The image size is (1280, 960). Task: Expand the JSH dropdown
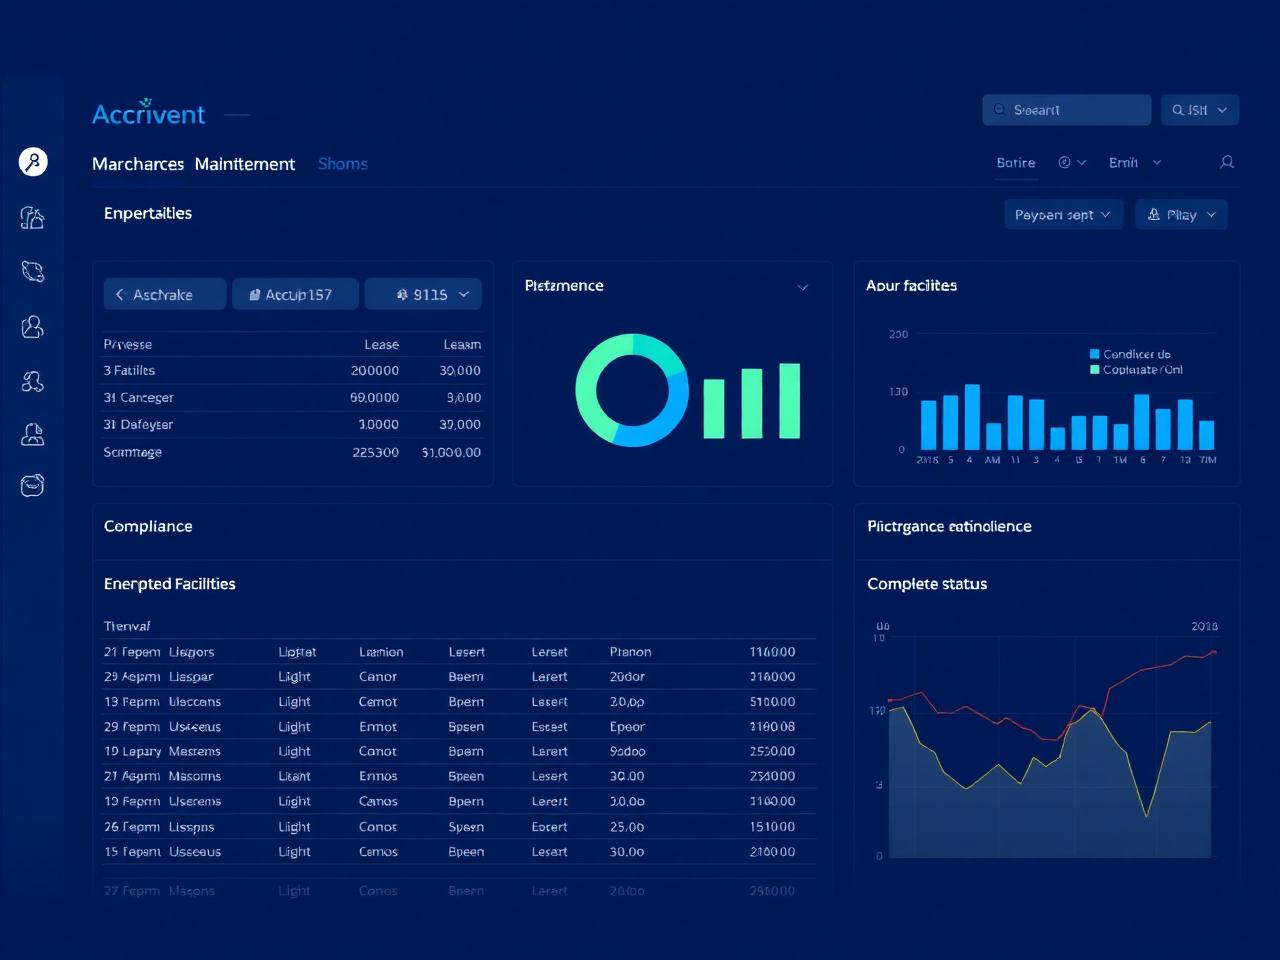click(x=1200, y=110)
